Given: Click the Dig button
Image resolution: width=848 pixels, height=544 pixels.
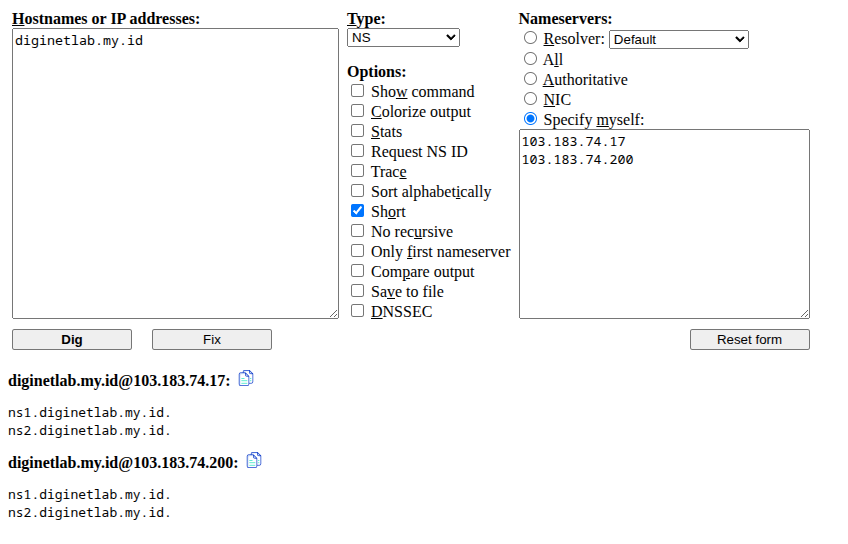Looking at the screenshot, I should [72, 340].
